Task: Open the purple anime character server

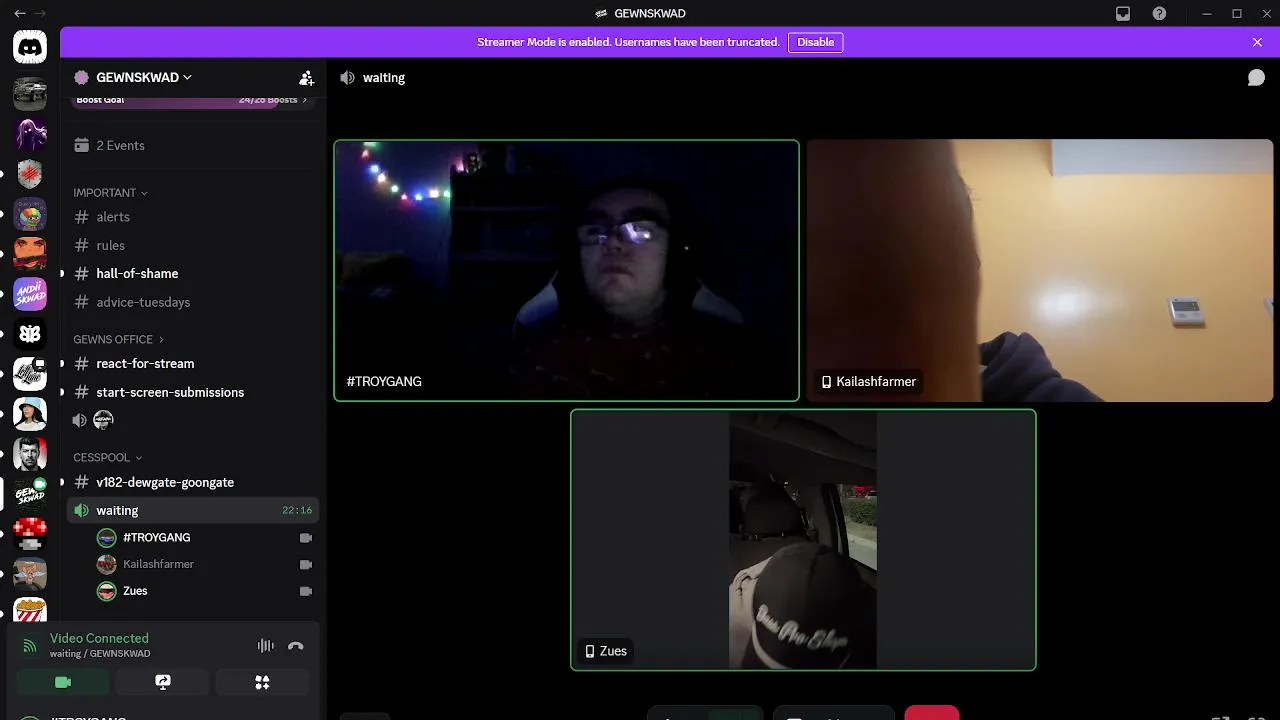Action: click(30, 133)
